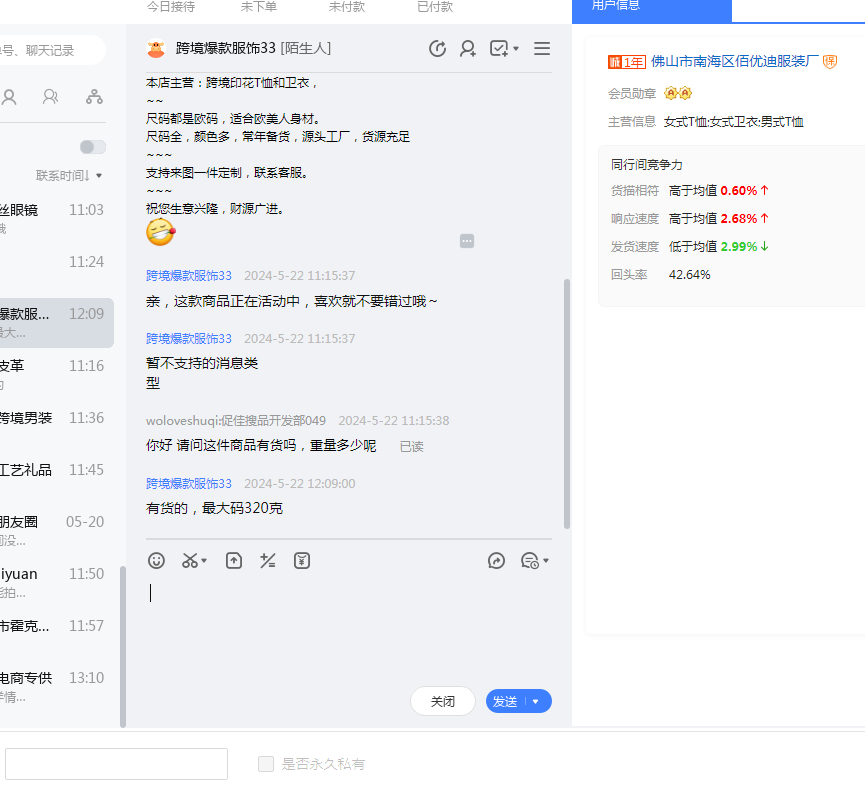Click the scissors screenshot tool icon
Viewport: 865px width, 786px height.
pos(190,561)
